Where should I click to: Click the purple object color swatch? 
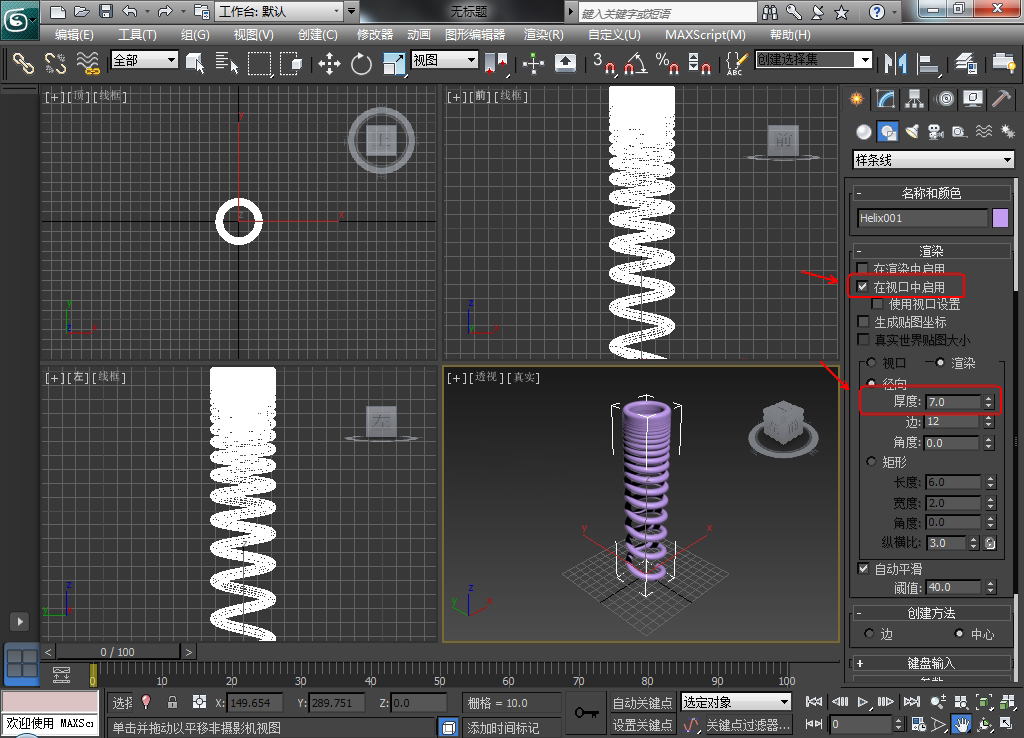tap(1000, 218)
